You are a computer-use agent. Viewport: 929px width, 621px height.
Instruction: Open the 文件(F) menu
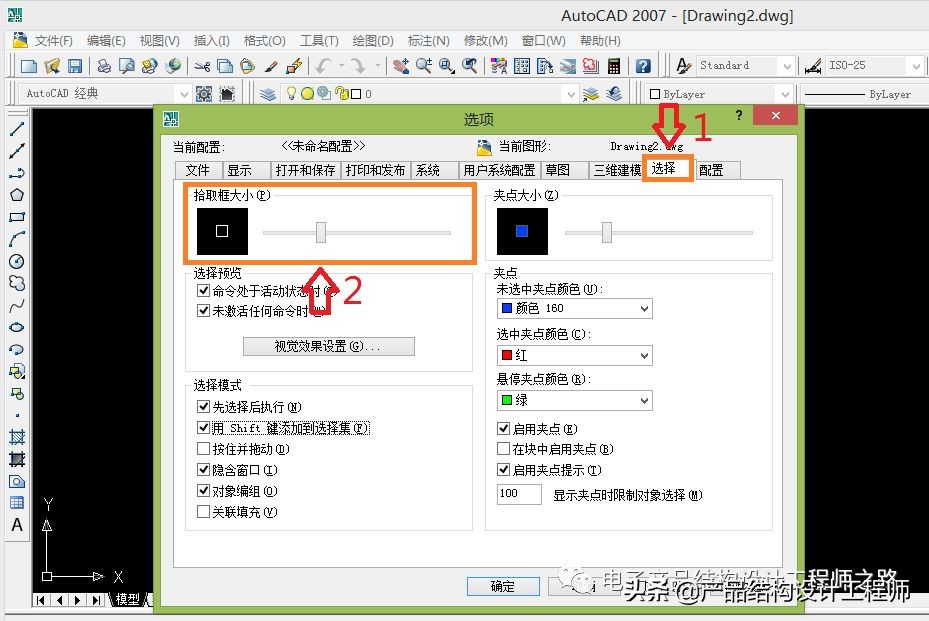(53, 41)
